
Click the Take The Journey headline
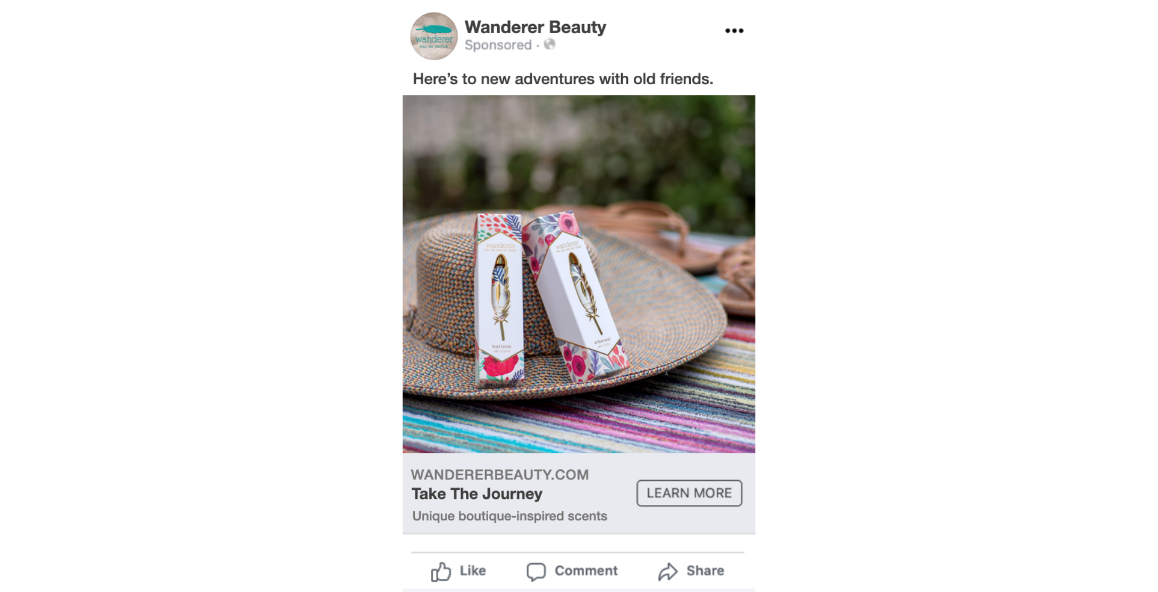pyautogui.click(x=477, y=494)
